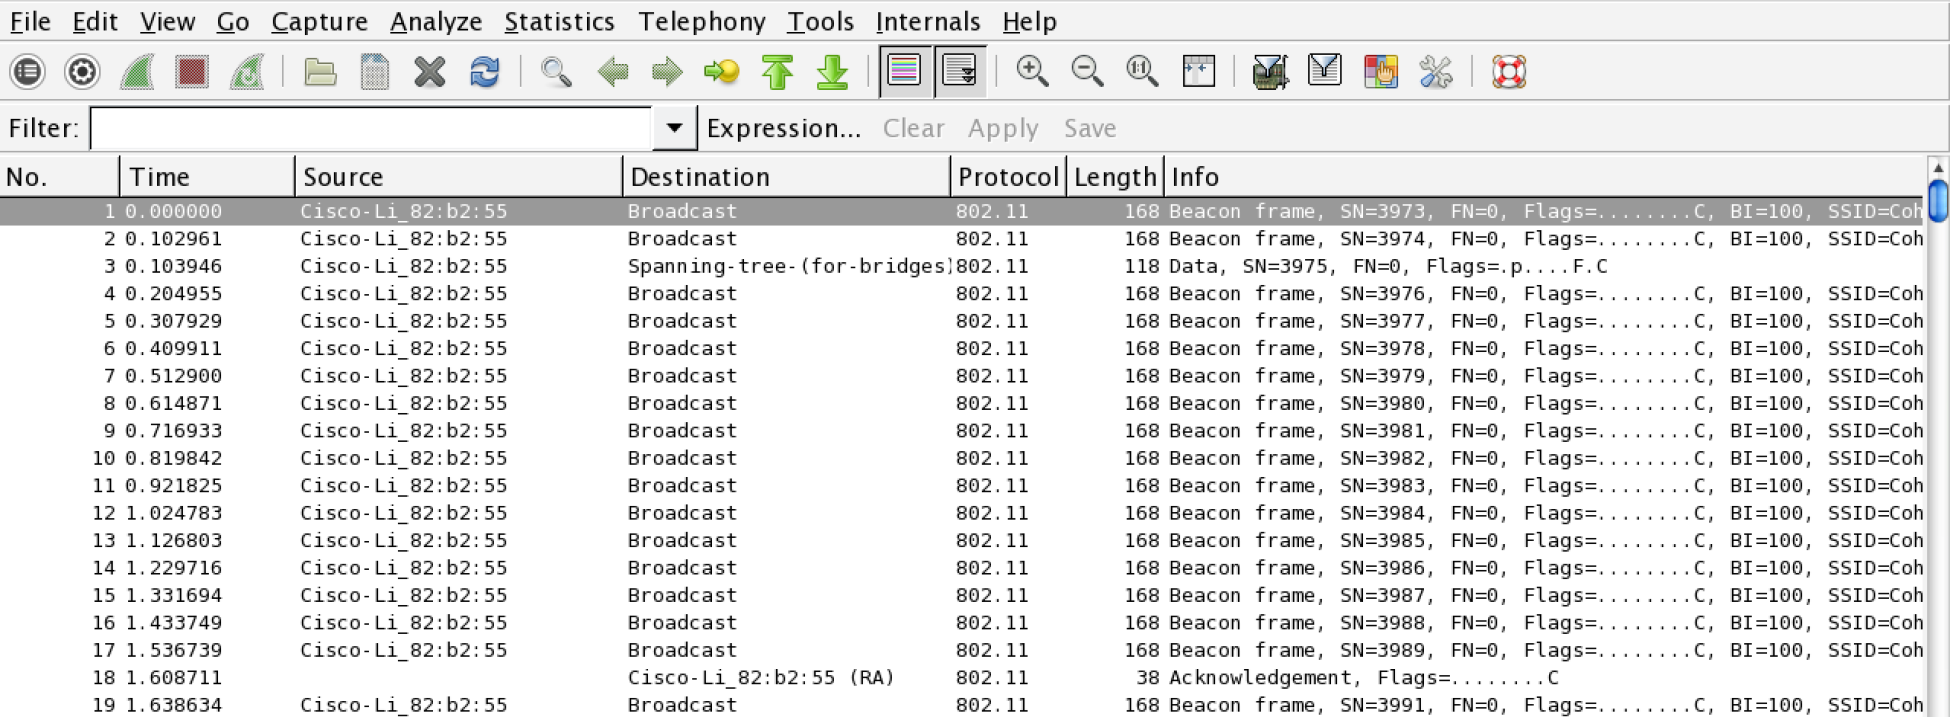This screenshot has height=717, width=1950.
Task: Open a capture file folder icon
Action: pyautogui.click(x=320, y=72)
